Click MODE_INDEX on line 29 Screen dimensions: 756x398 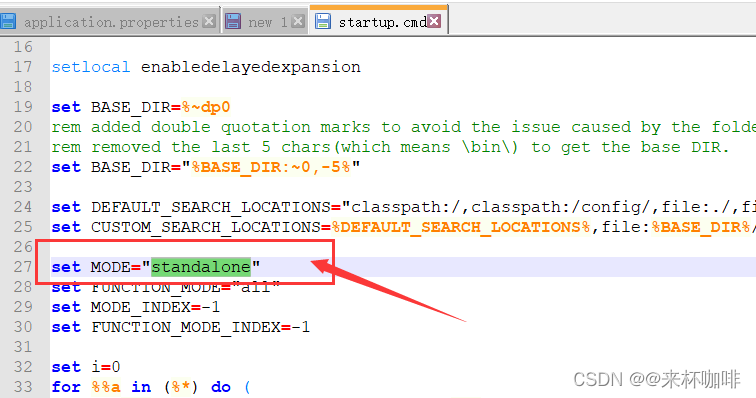[x=141, y=307]
